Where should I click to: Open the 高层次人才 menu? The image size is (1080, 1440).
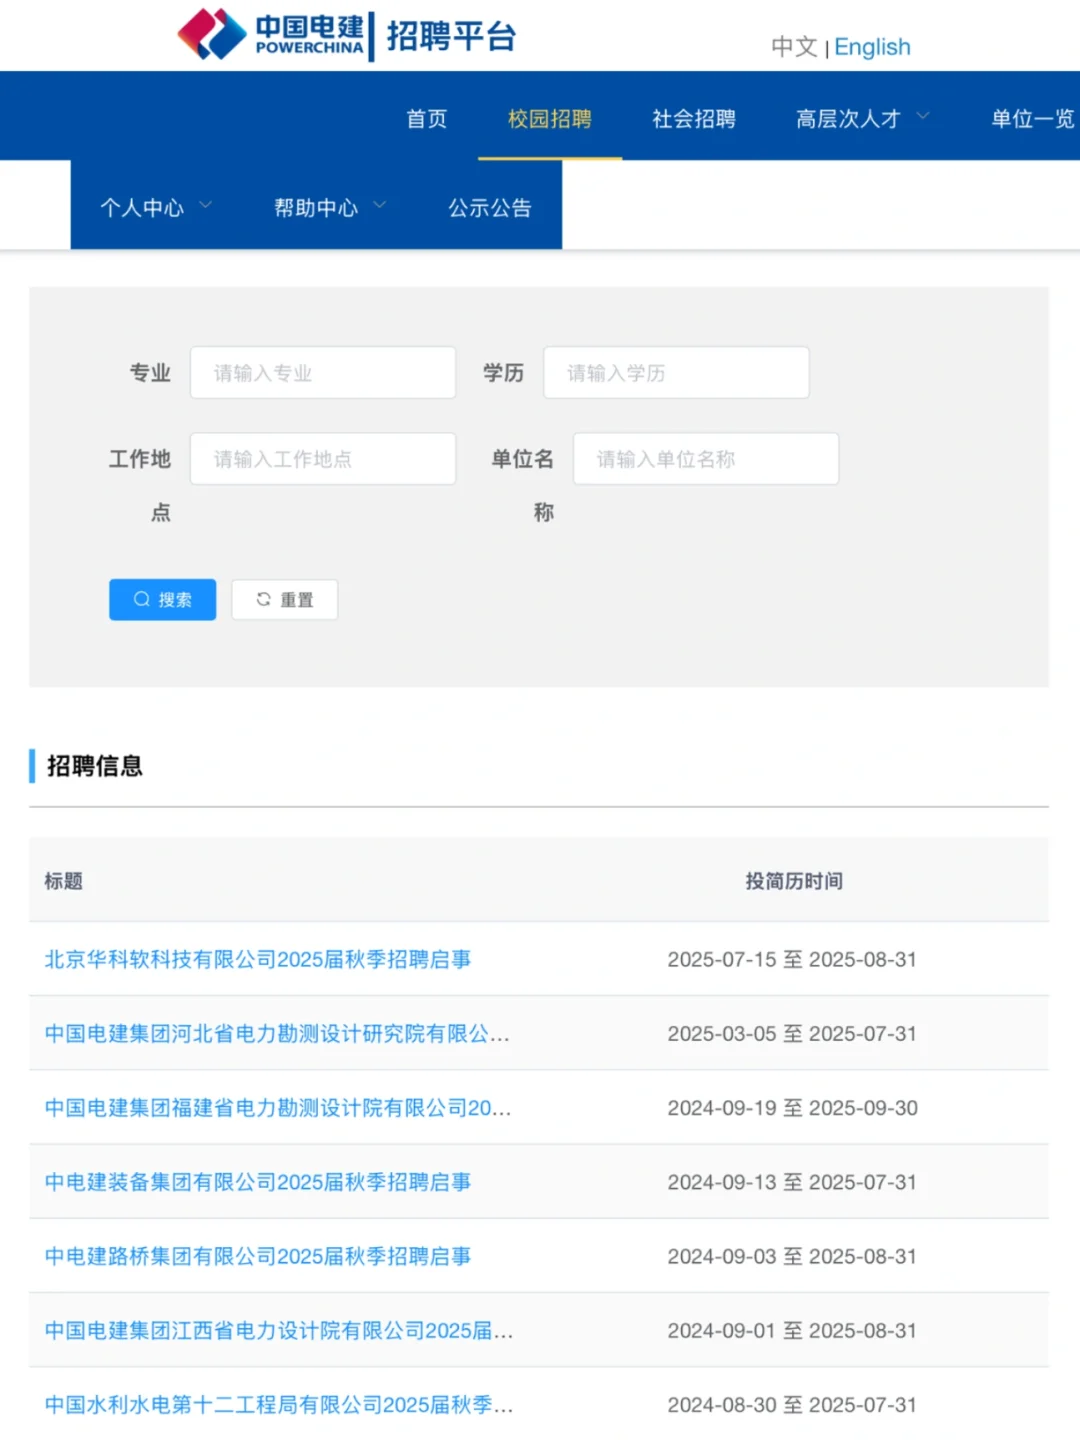(848, 119)
